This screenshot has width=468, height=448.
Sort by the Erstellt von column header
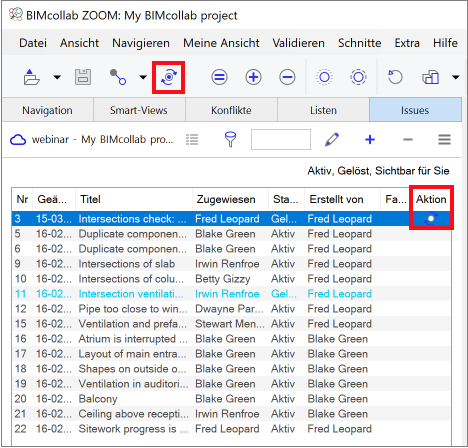(342, 199)
